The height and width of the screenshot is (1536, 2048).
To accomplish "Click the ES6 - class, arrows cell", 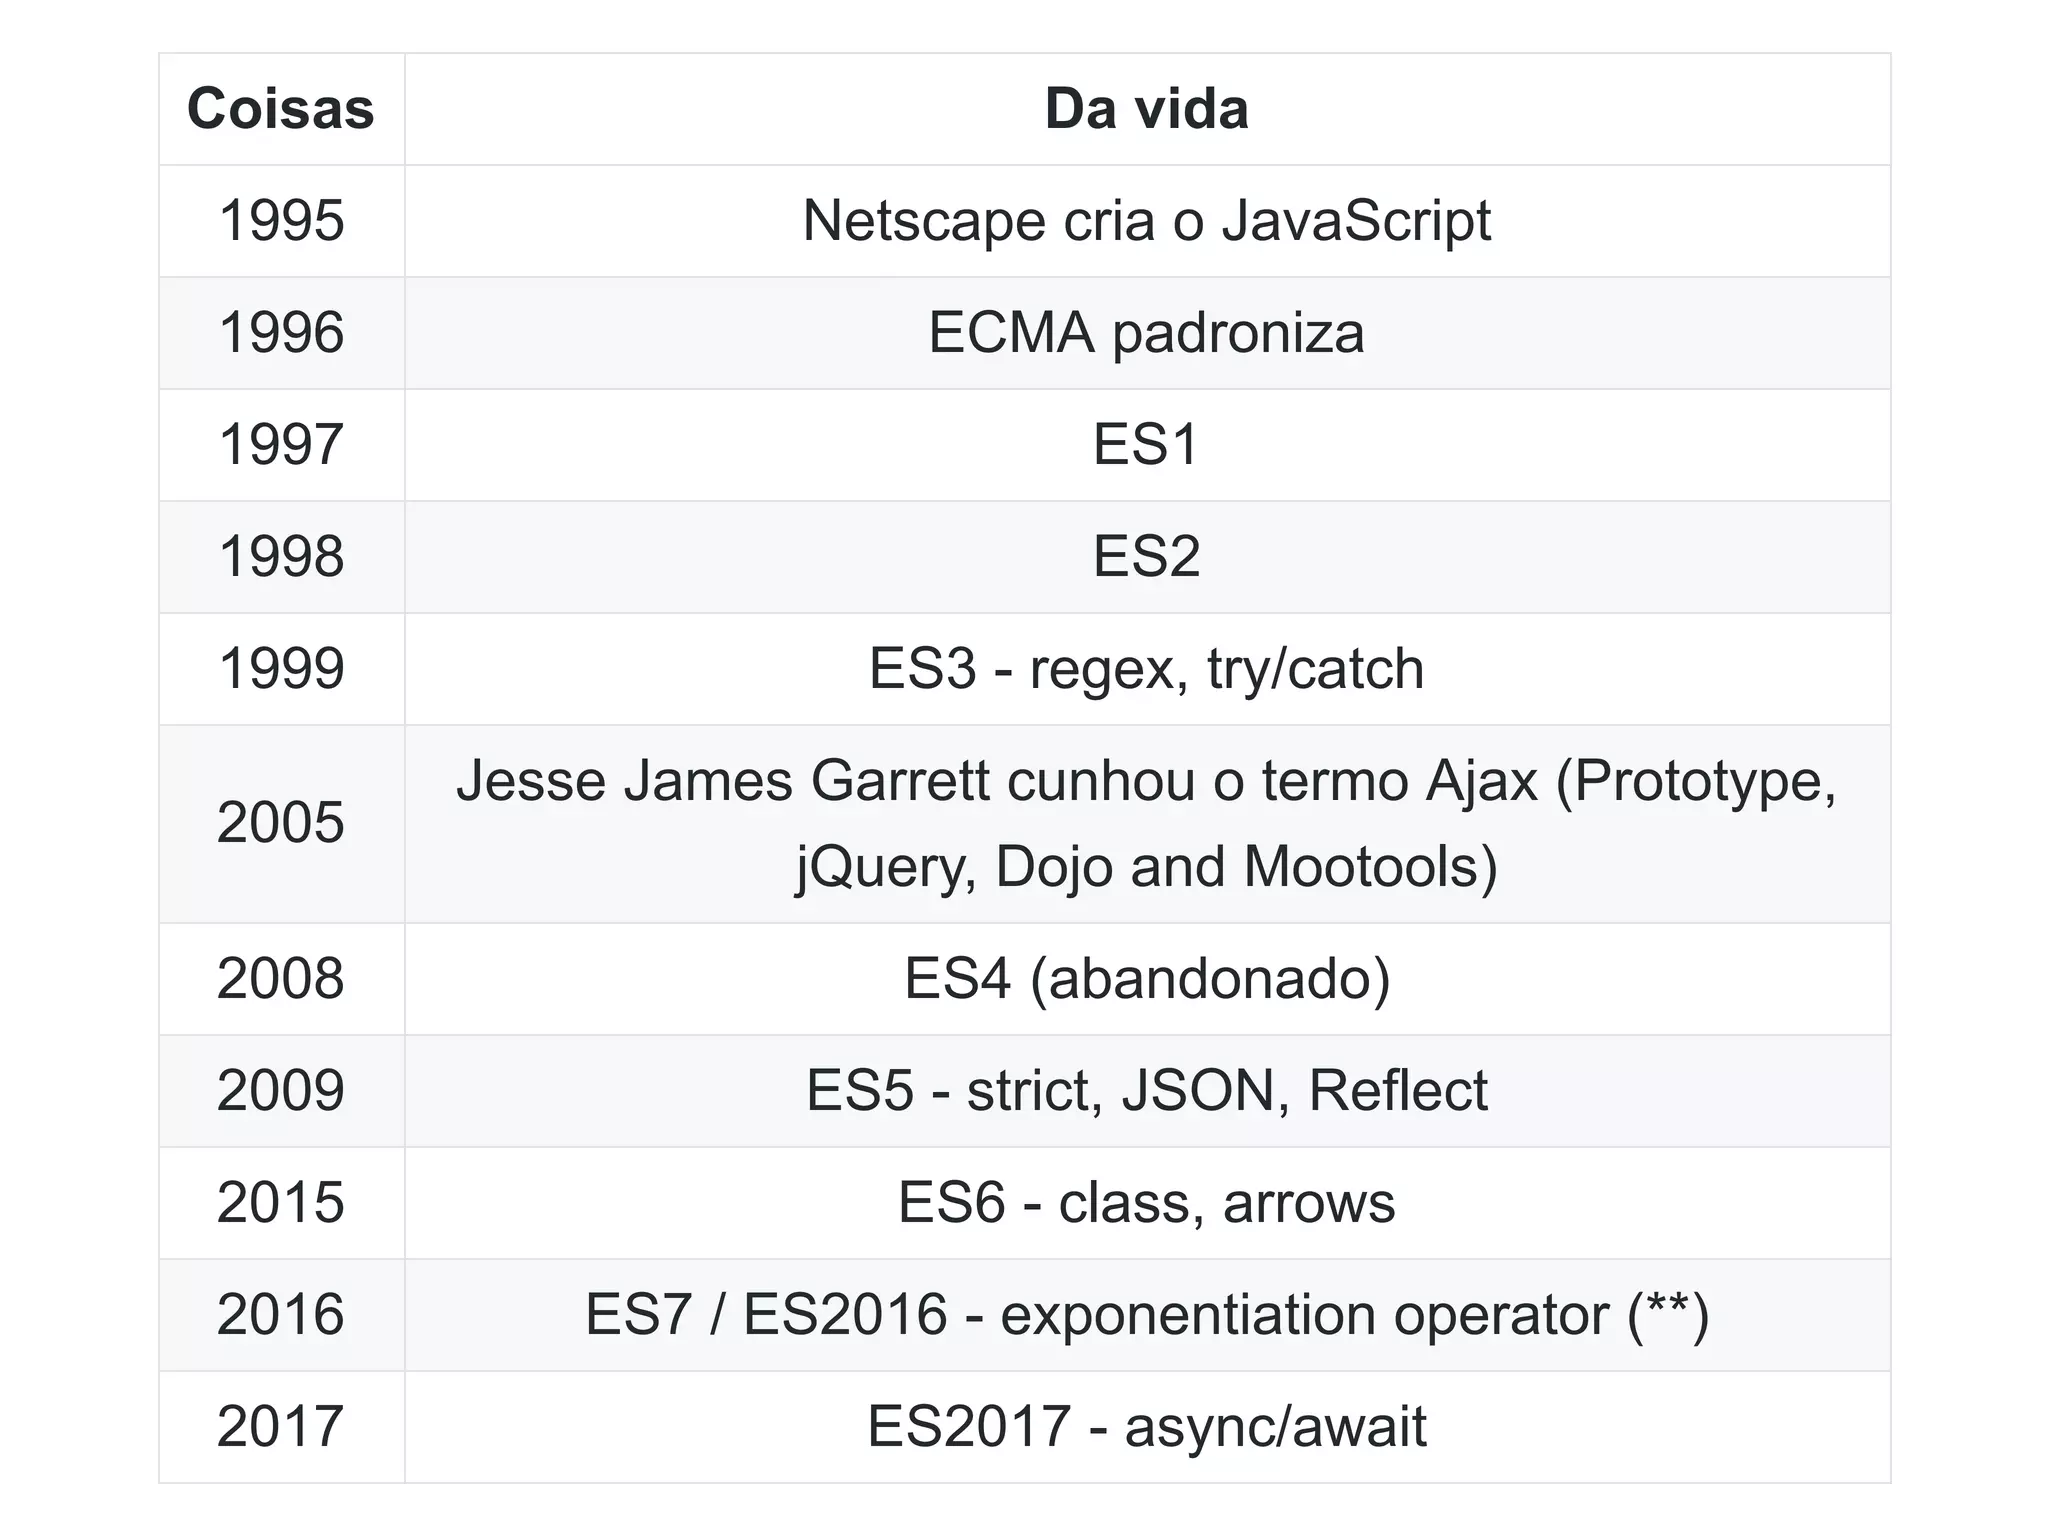I will point(1147,1203).
